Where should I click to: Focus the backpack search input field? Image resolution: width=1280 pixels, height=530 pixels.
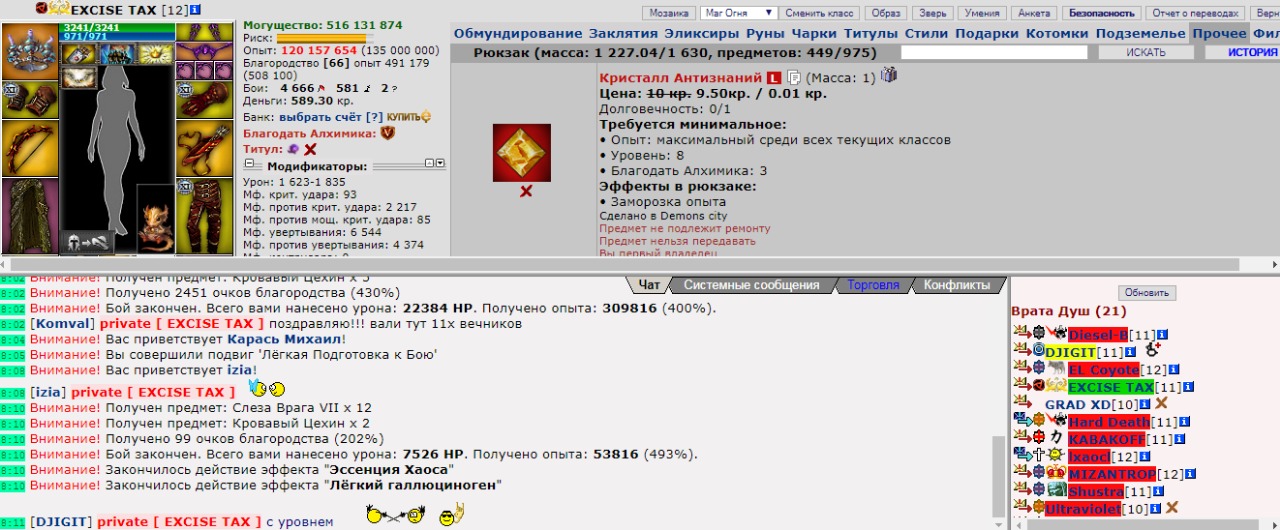[995, 52]
